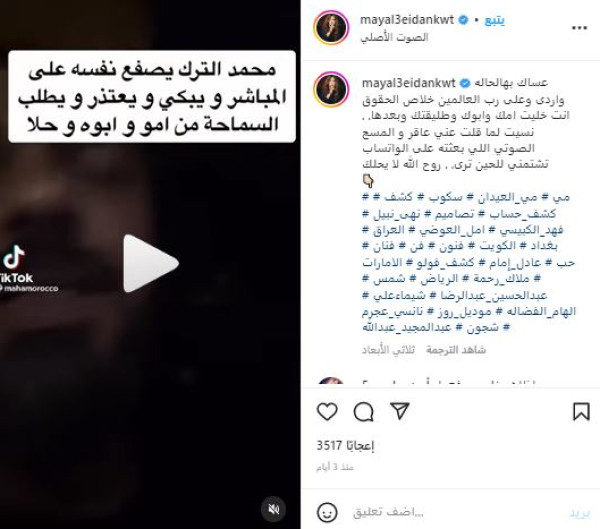Open mayal3eidankwt profile picture in header

(331, 28)
